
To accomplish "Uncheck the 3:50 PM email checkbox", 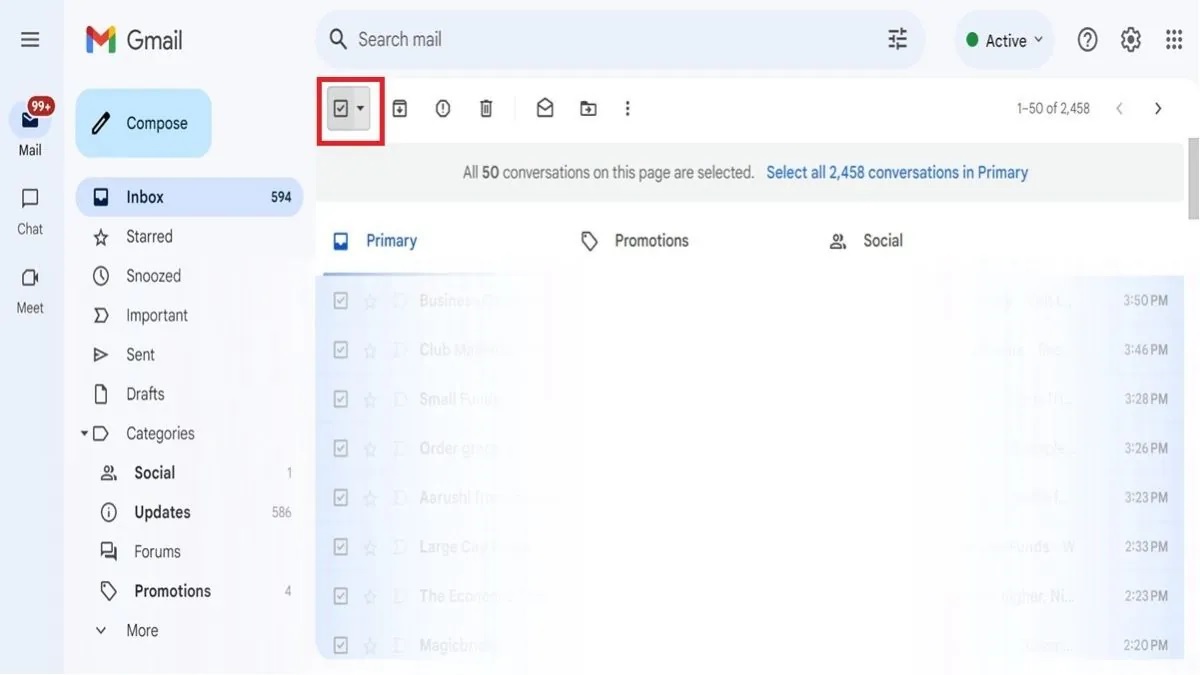I will [x=341, y=301].
